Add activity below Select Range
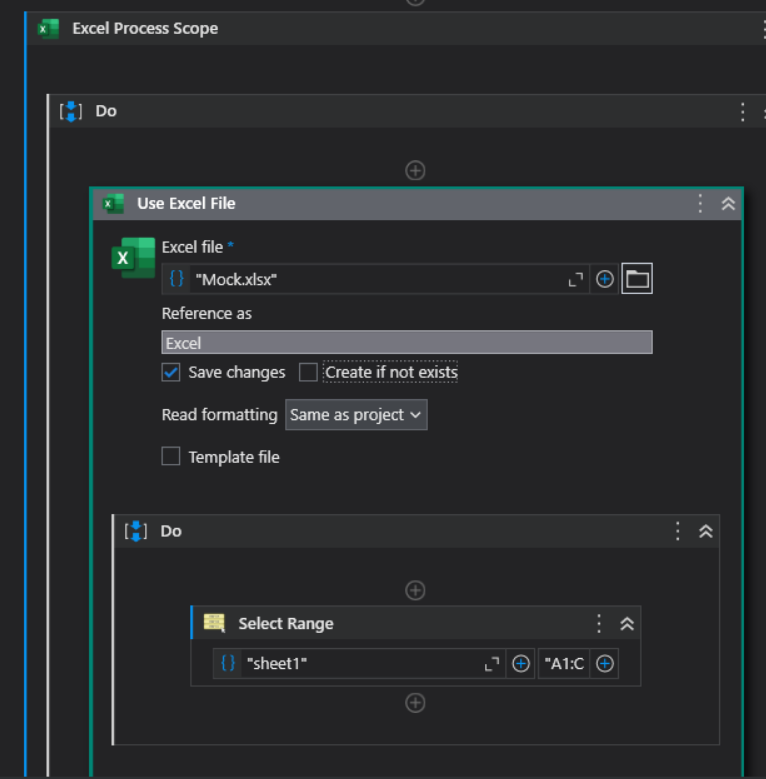The width and height of the screenshot is (766, 779). tap(415, 702)
